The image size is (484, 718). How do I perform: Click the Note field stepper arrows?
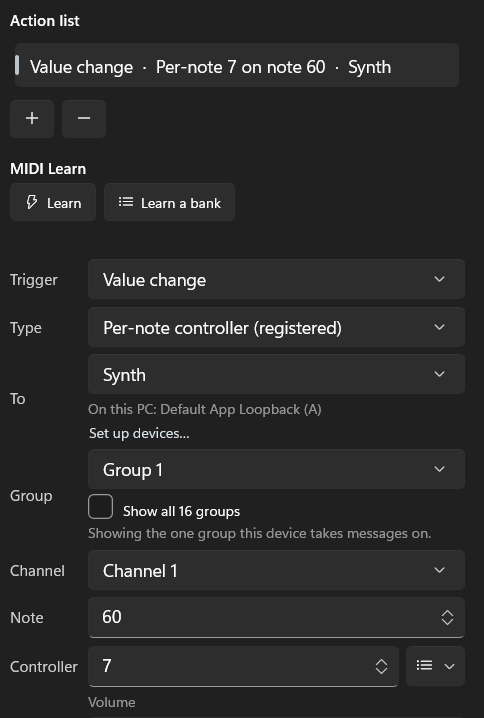[x=447, y=617]
